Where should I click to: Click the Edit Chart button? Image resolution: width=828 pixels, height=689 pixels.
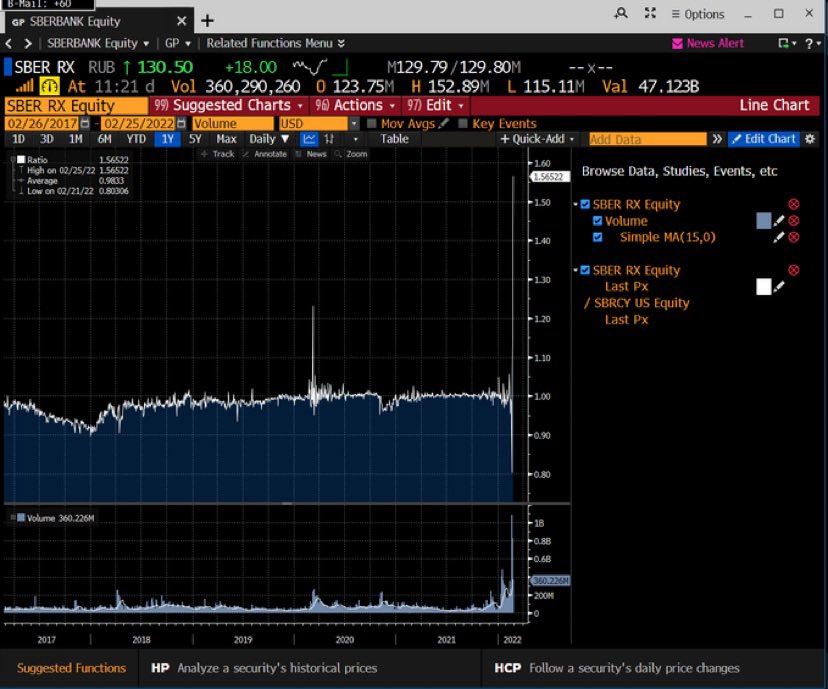(x=764, y=139)
